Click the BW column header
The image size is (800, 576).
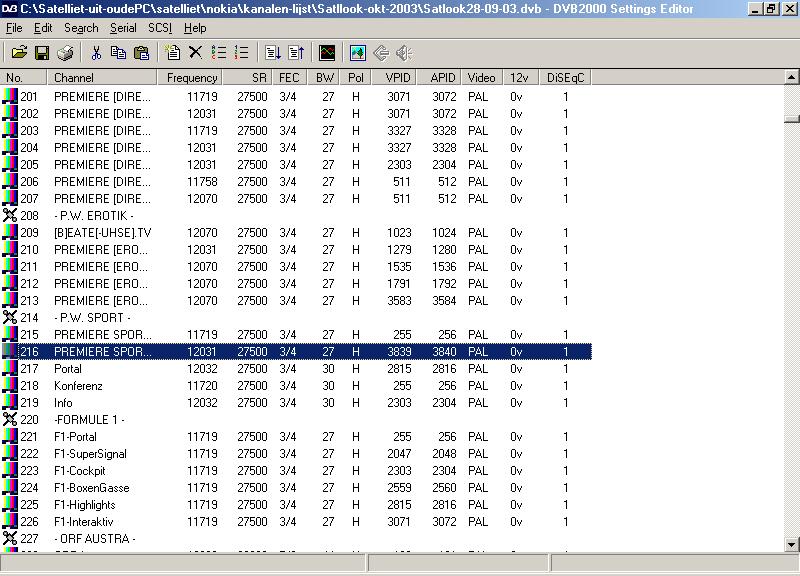pos(324,78)
